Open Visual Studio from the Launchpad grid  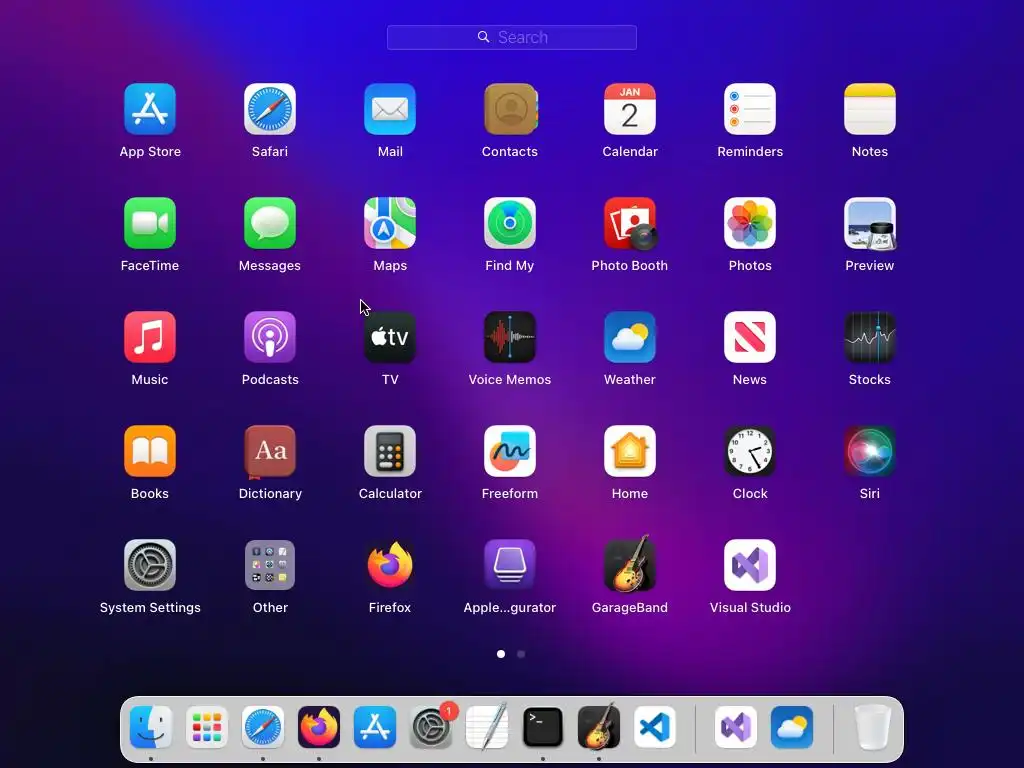pyautogui.click(x=750, y=565)
